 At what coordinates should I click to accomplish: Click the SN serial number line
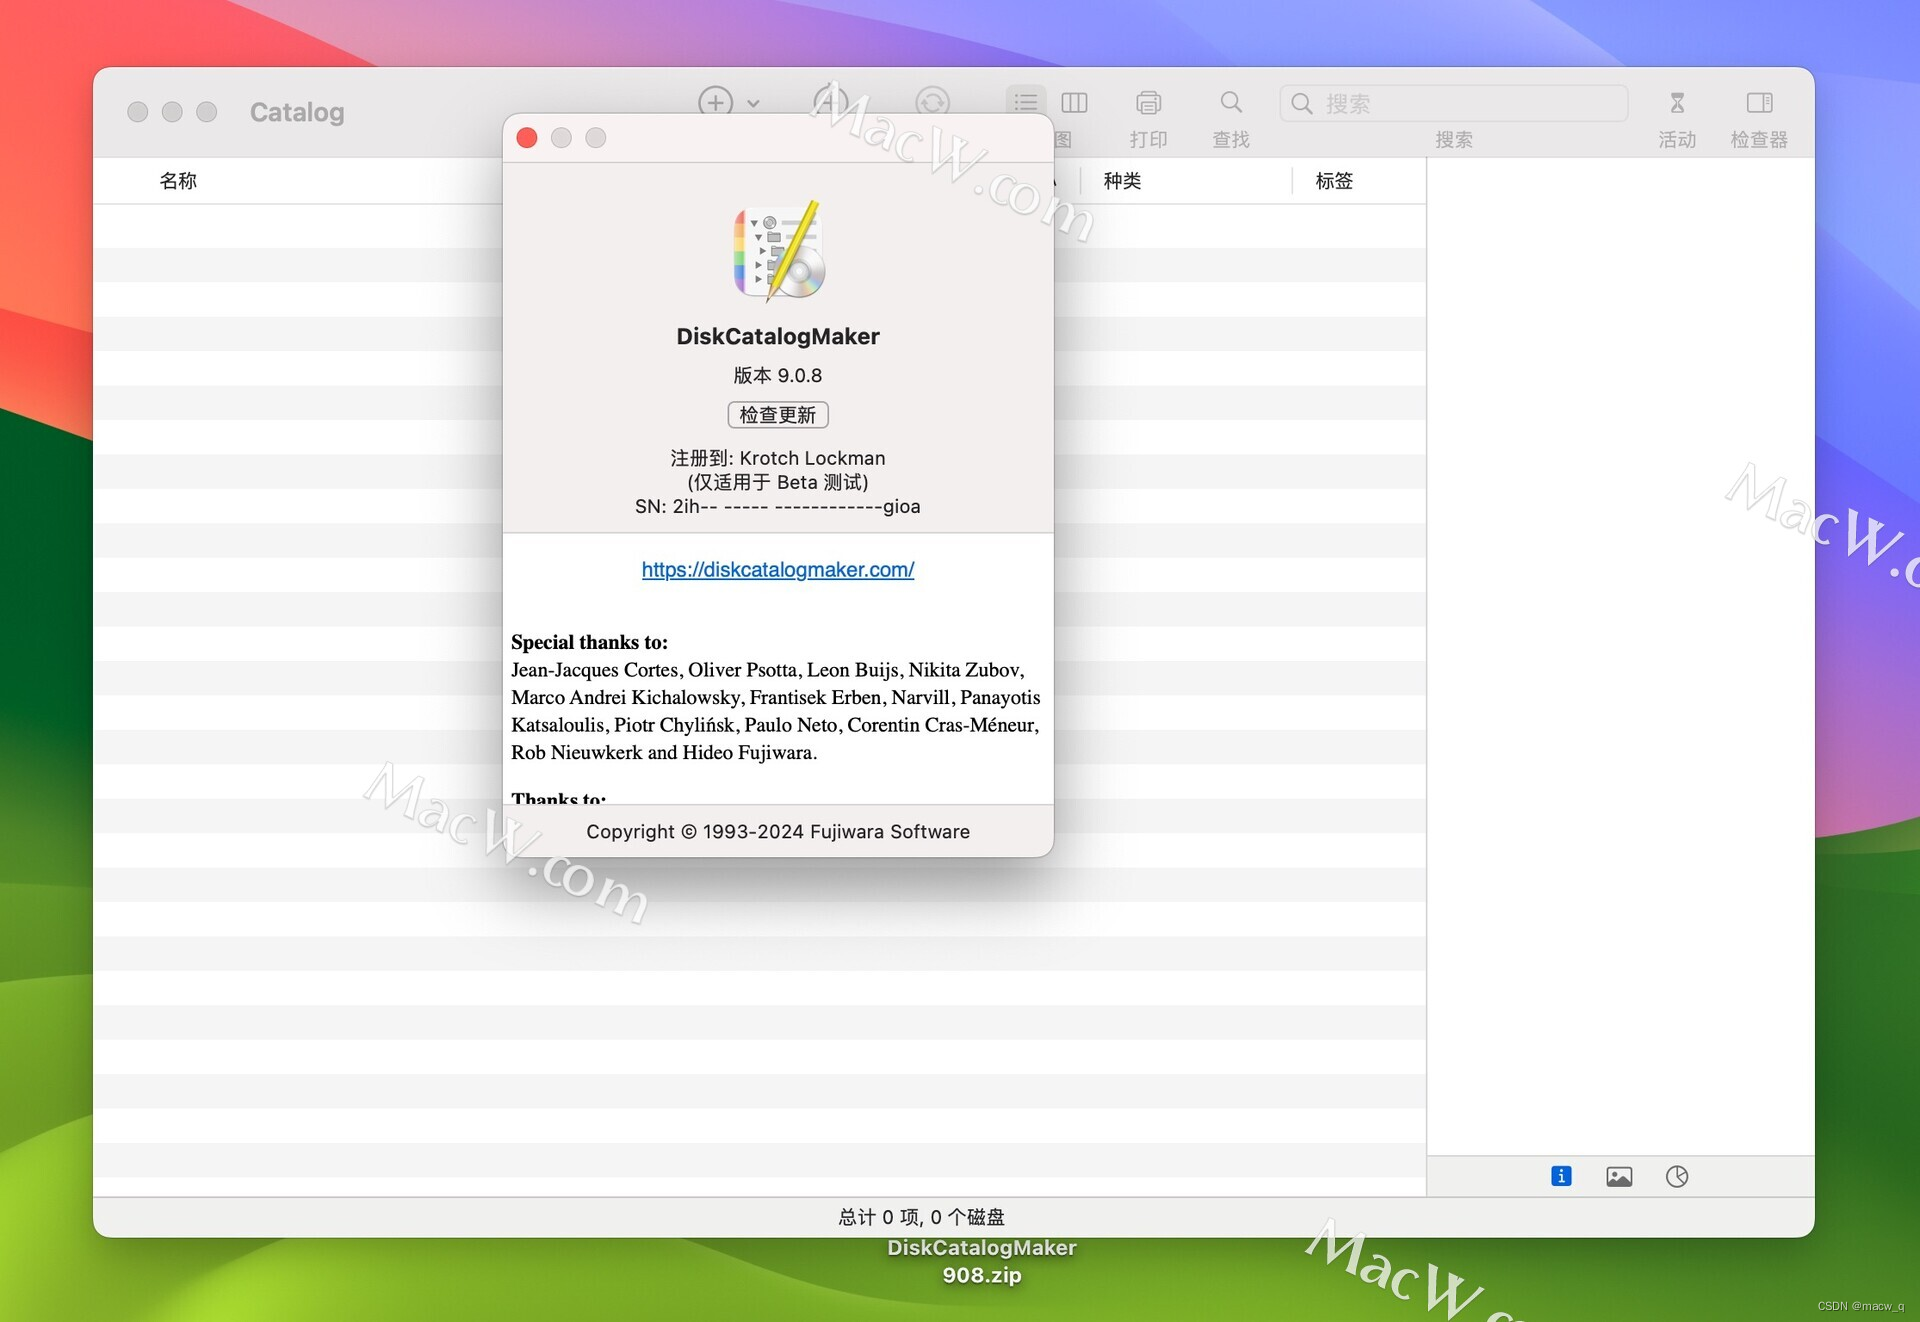click(x=778, y=506)
